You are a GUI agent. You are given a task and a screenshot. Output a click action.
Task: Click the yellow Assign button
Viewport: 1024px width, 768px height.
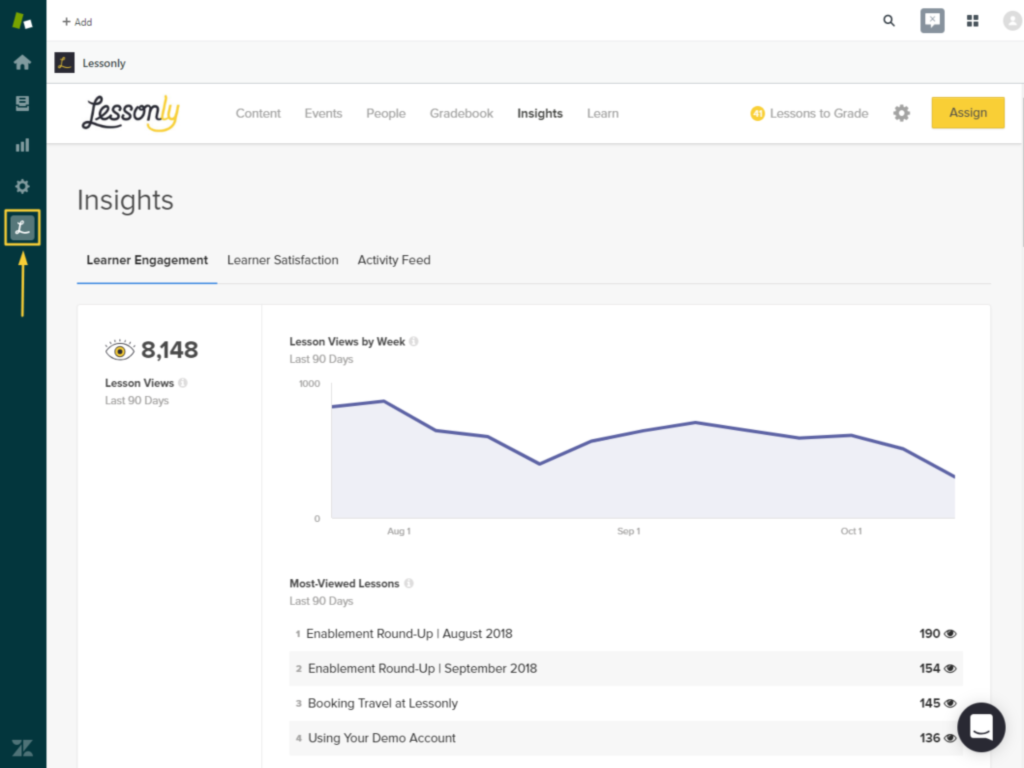click(x=967, y=113)
